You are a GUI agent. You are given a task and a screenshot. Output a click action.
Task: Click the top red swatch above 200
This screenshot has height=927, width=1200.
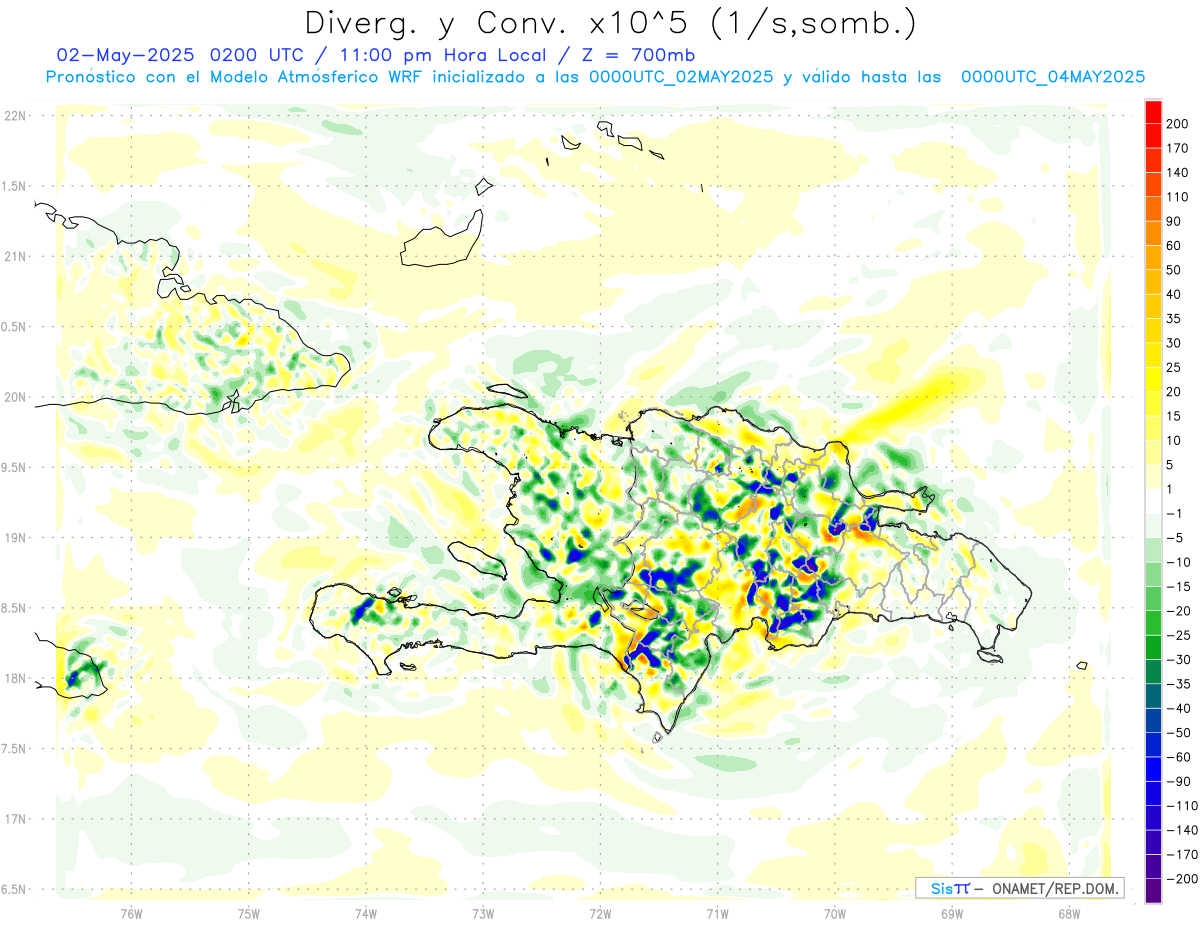[x=1153, y=112]
